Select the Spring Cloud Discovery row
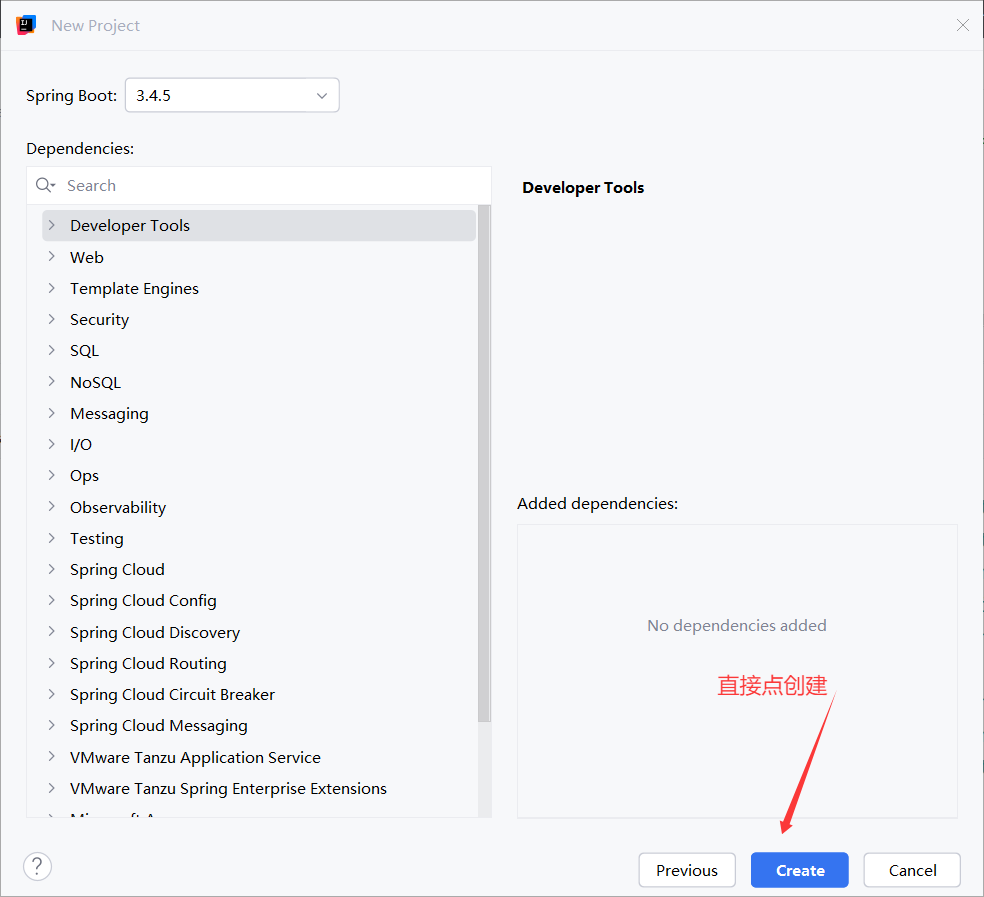The width and height of the screenshot is (984, 897). point(259,631)
